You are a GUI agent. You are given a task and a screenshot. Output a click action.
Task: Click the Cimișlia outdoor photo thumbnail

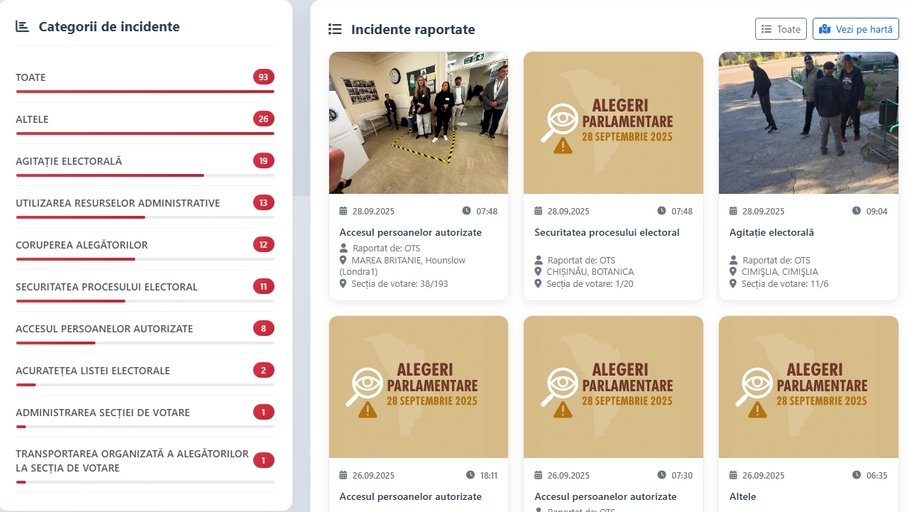point(808,122)
